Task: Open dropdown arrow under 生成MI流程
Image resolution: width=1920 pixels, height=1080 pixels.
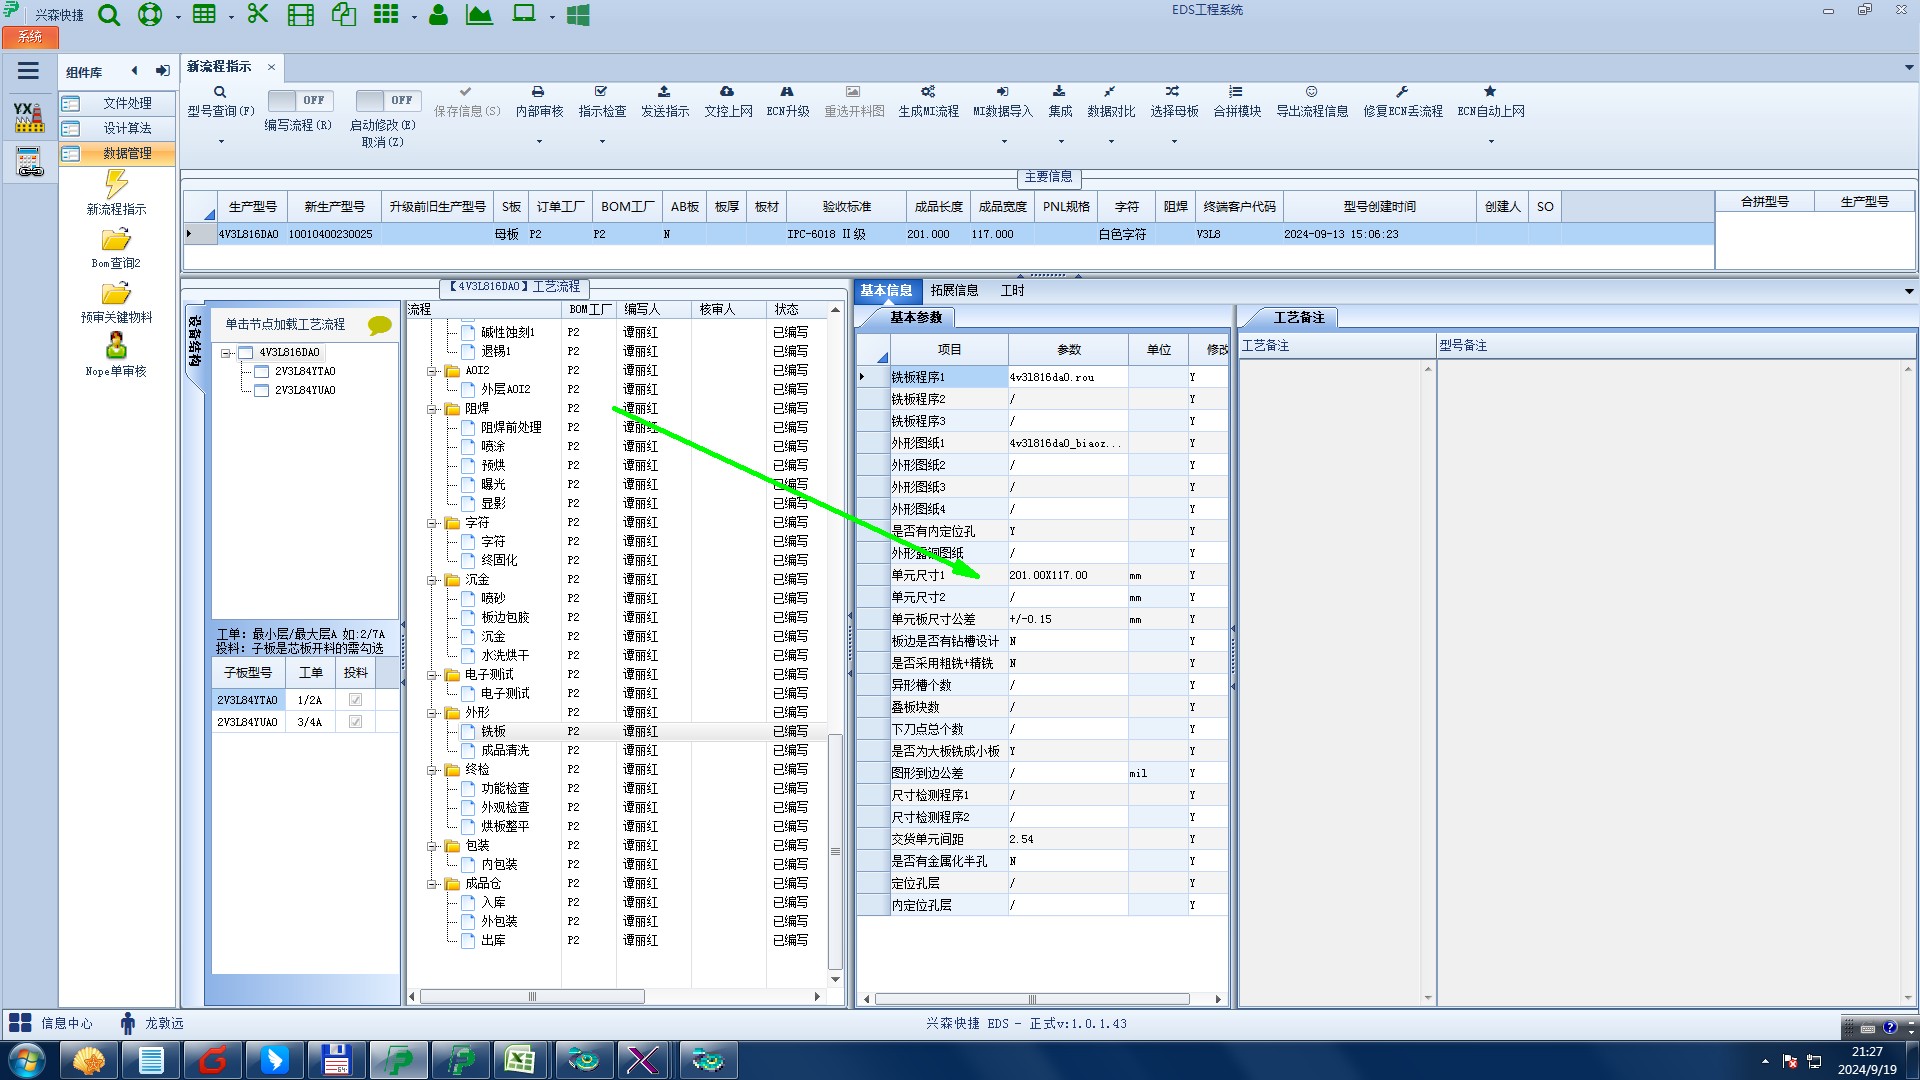Action: 1004,142
